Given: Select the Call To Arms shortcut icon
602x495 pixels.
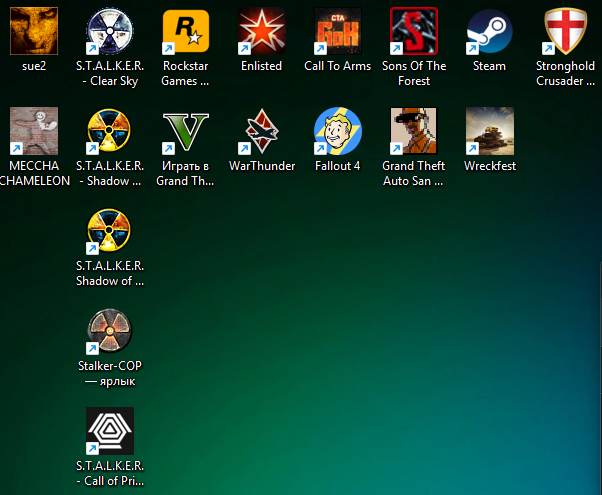Looking at the screenshot, I should tap(337, 31).
